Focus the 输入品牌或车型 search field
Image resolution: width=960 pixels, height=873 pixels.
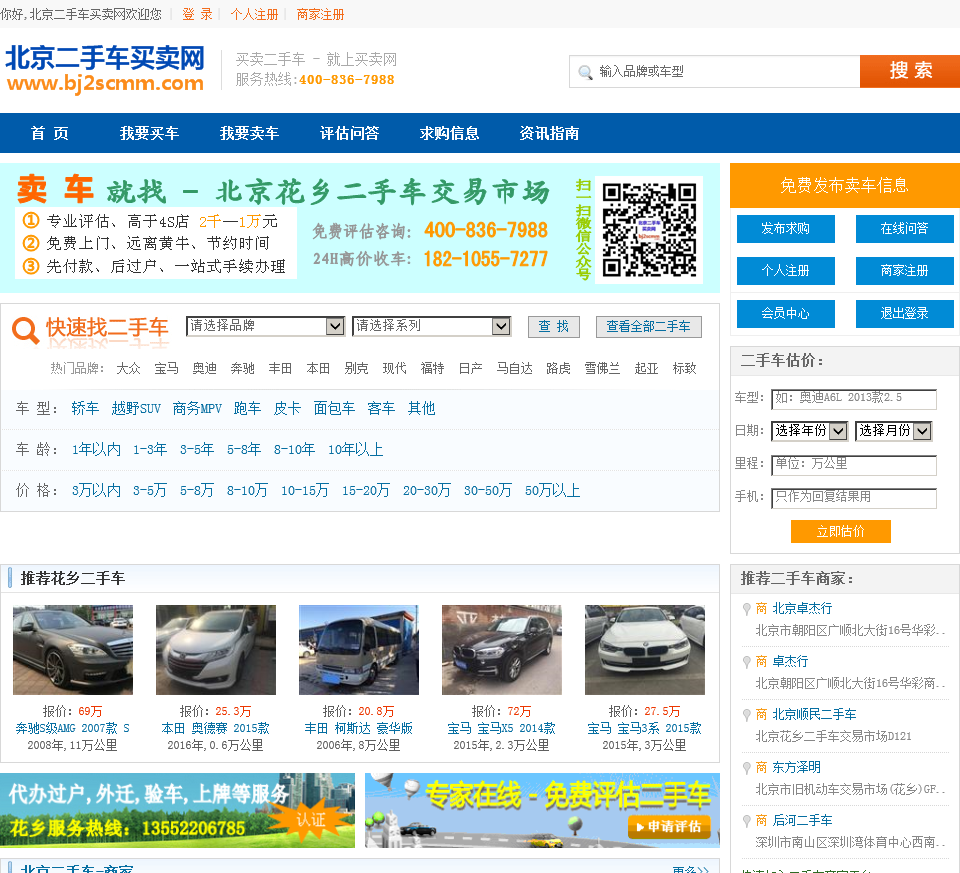(x=715, y=72)
